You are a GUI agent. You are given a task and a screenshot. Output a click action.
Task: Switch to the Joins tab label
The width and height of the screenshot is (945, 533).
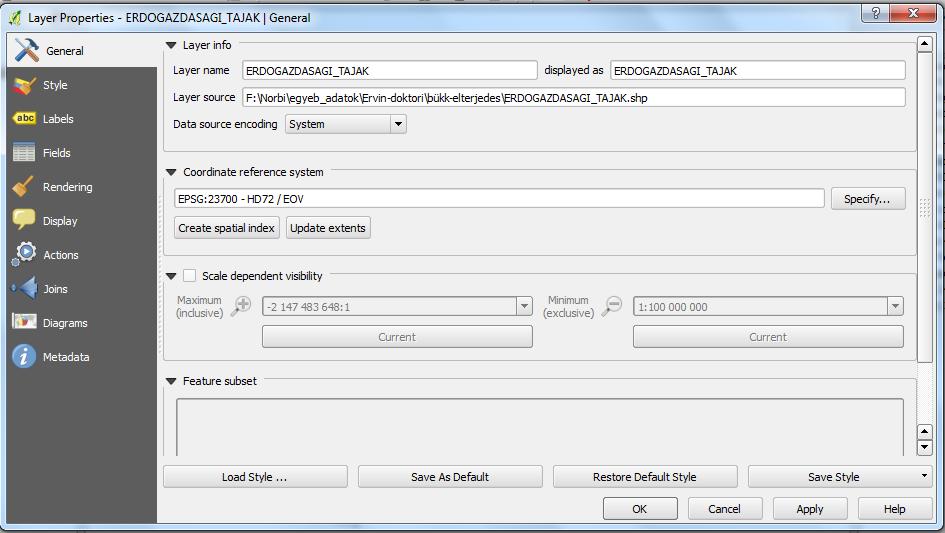pyautogui.click(x=55, y=289)
